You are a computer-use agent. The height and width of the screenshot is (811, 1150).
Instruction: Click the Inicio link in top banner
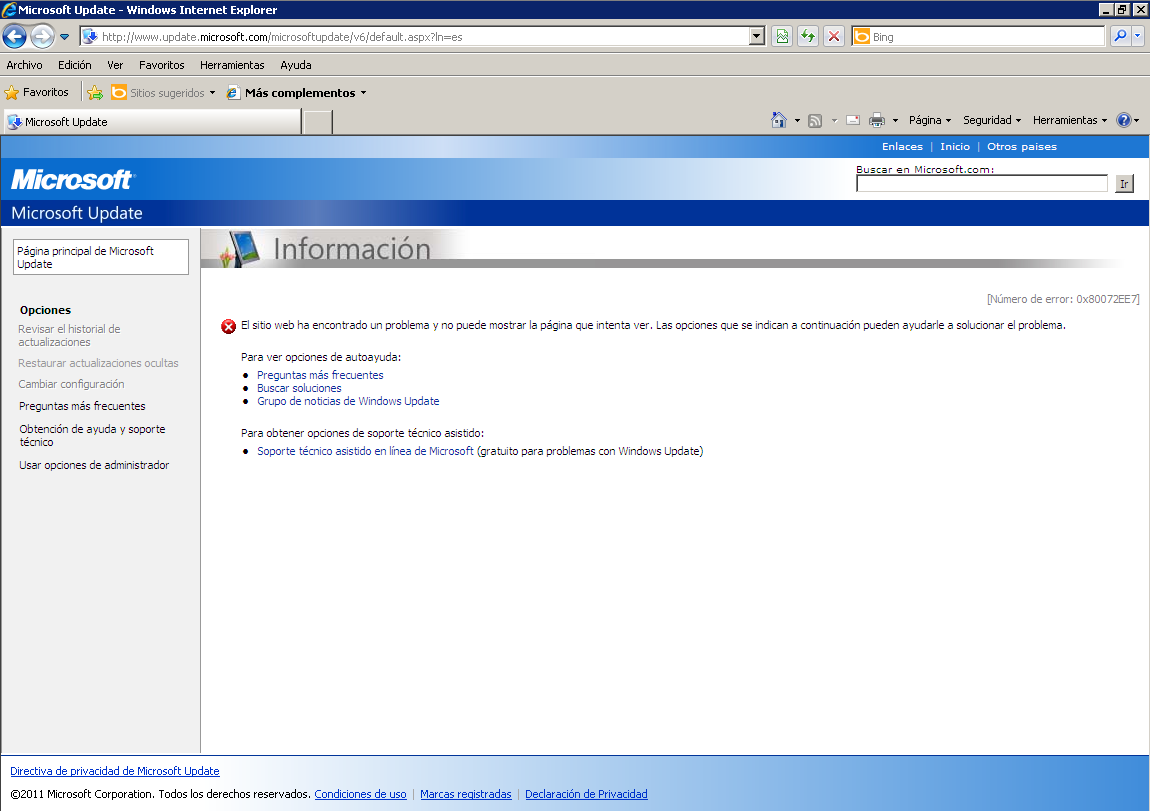(955, 147)
